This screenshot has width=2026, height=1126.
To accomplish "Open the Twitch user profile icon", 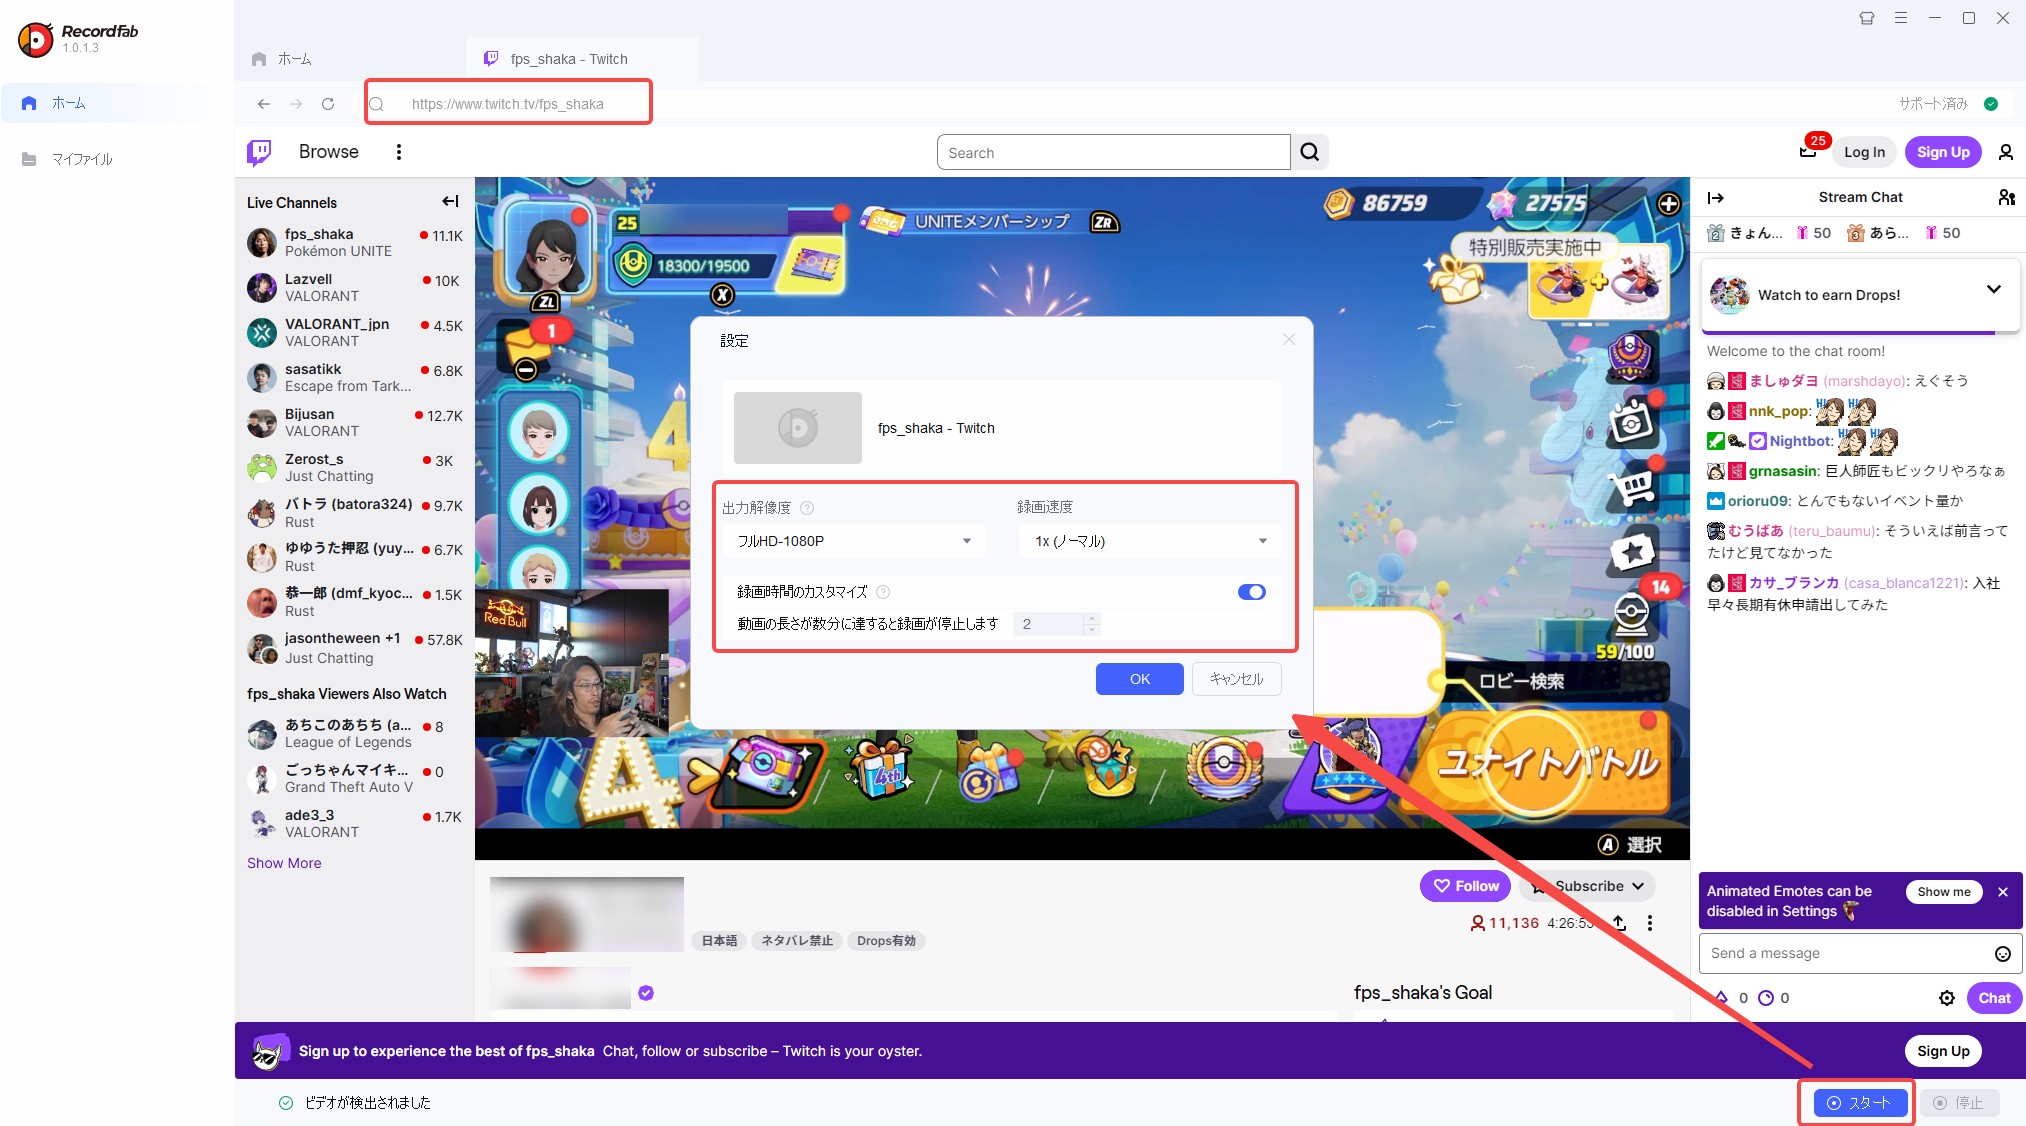I will point(2006,152).
